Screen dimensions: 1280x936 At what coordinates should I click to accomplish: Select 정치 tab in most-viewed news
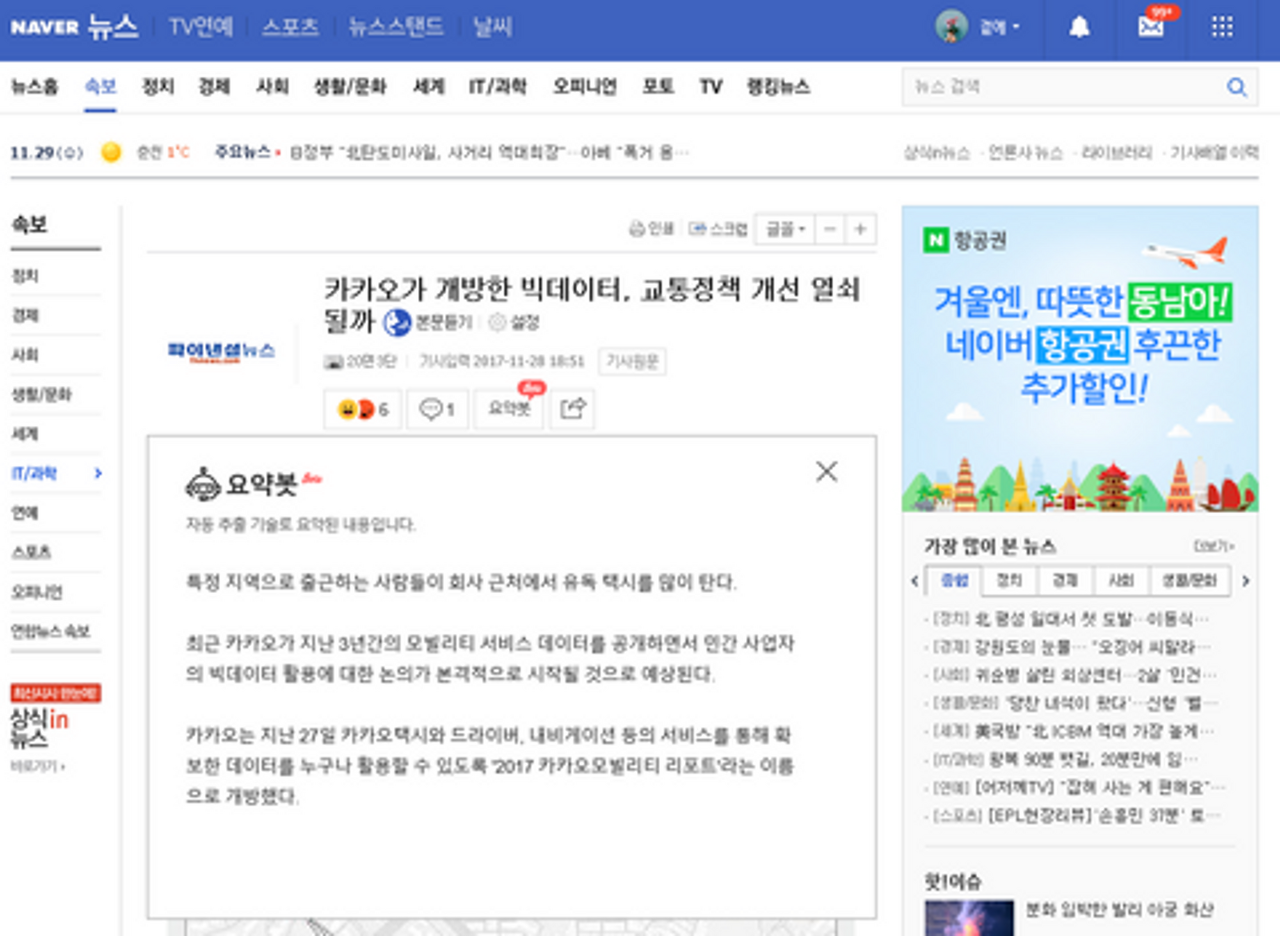[x=1009, y=580]
